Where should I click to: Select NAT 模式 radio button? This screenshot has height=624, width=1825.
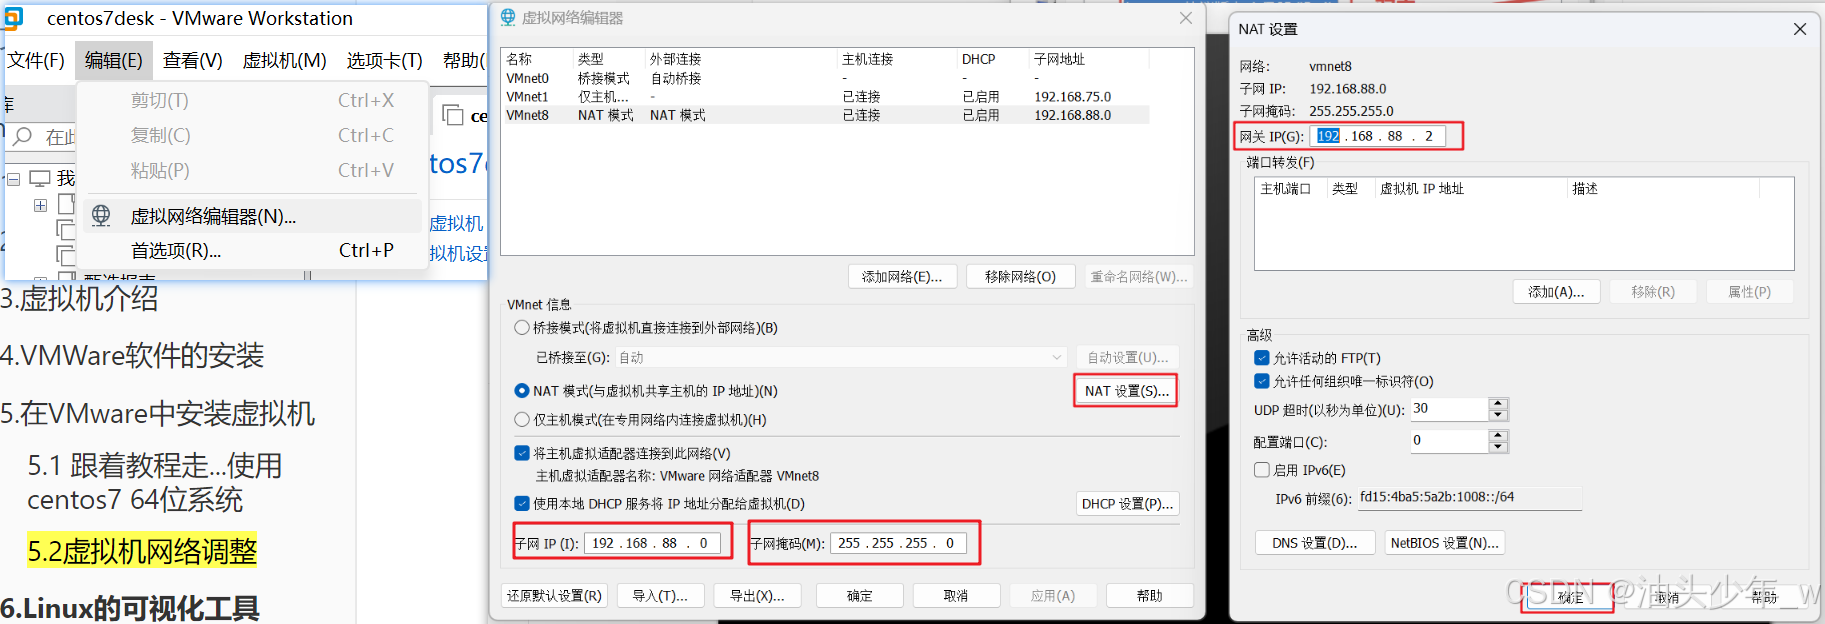(x=522, y=391)
